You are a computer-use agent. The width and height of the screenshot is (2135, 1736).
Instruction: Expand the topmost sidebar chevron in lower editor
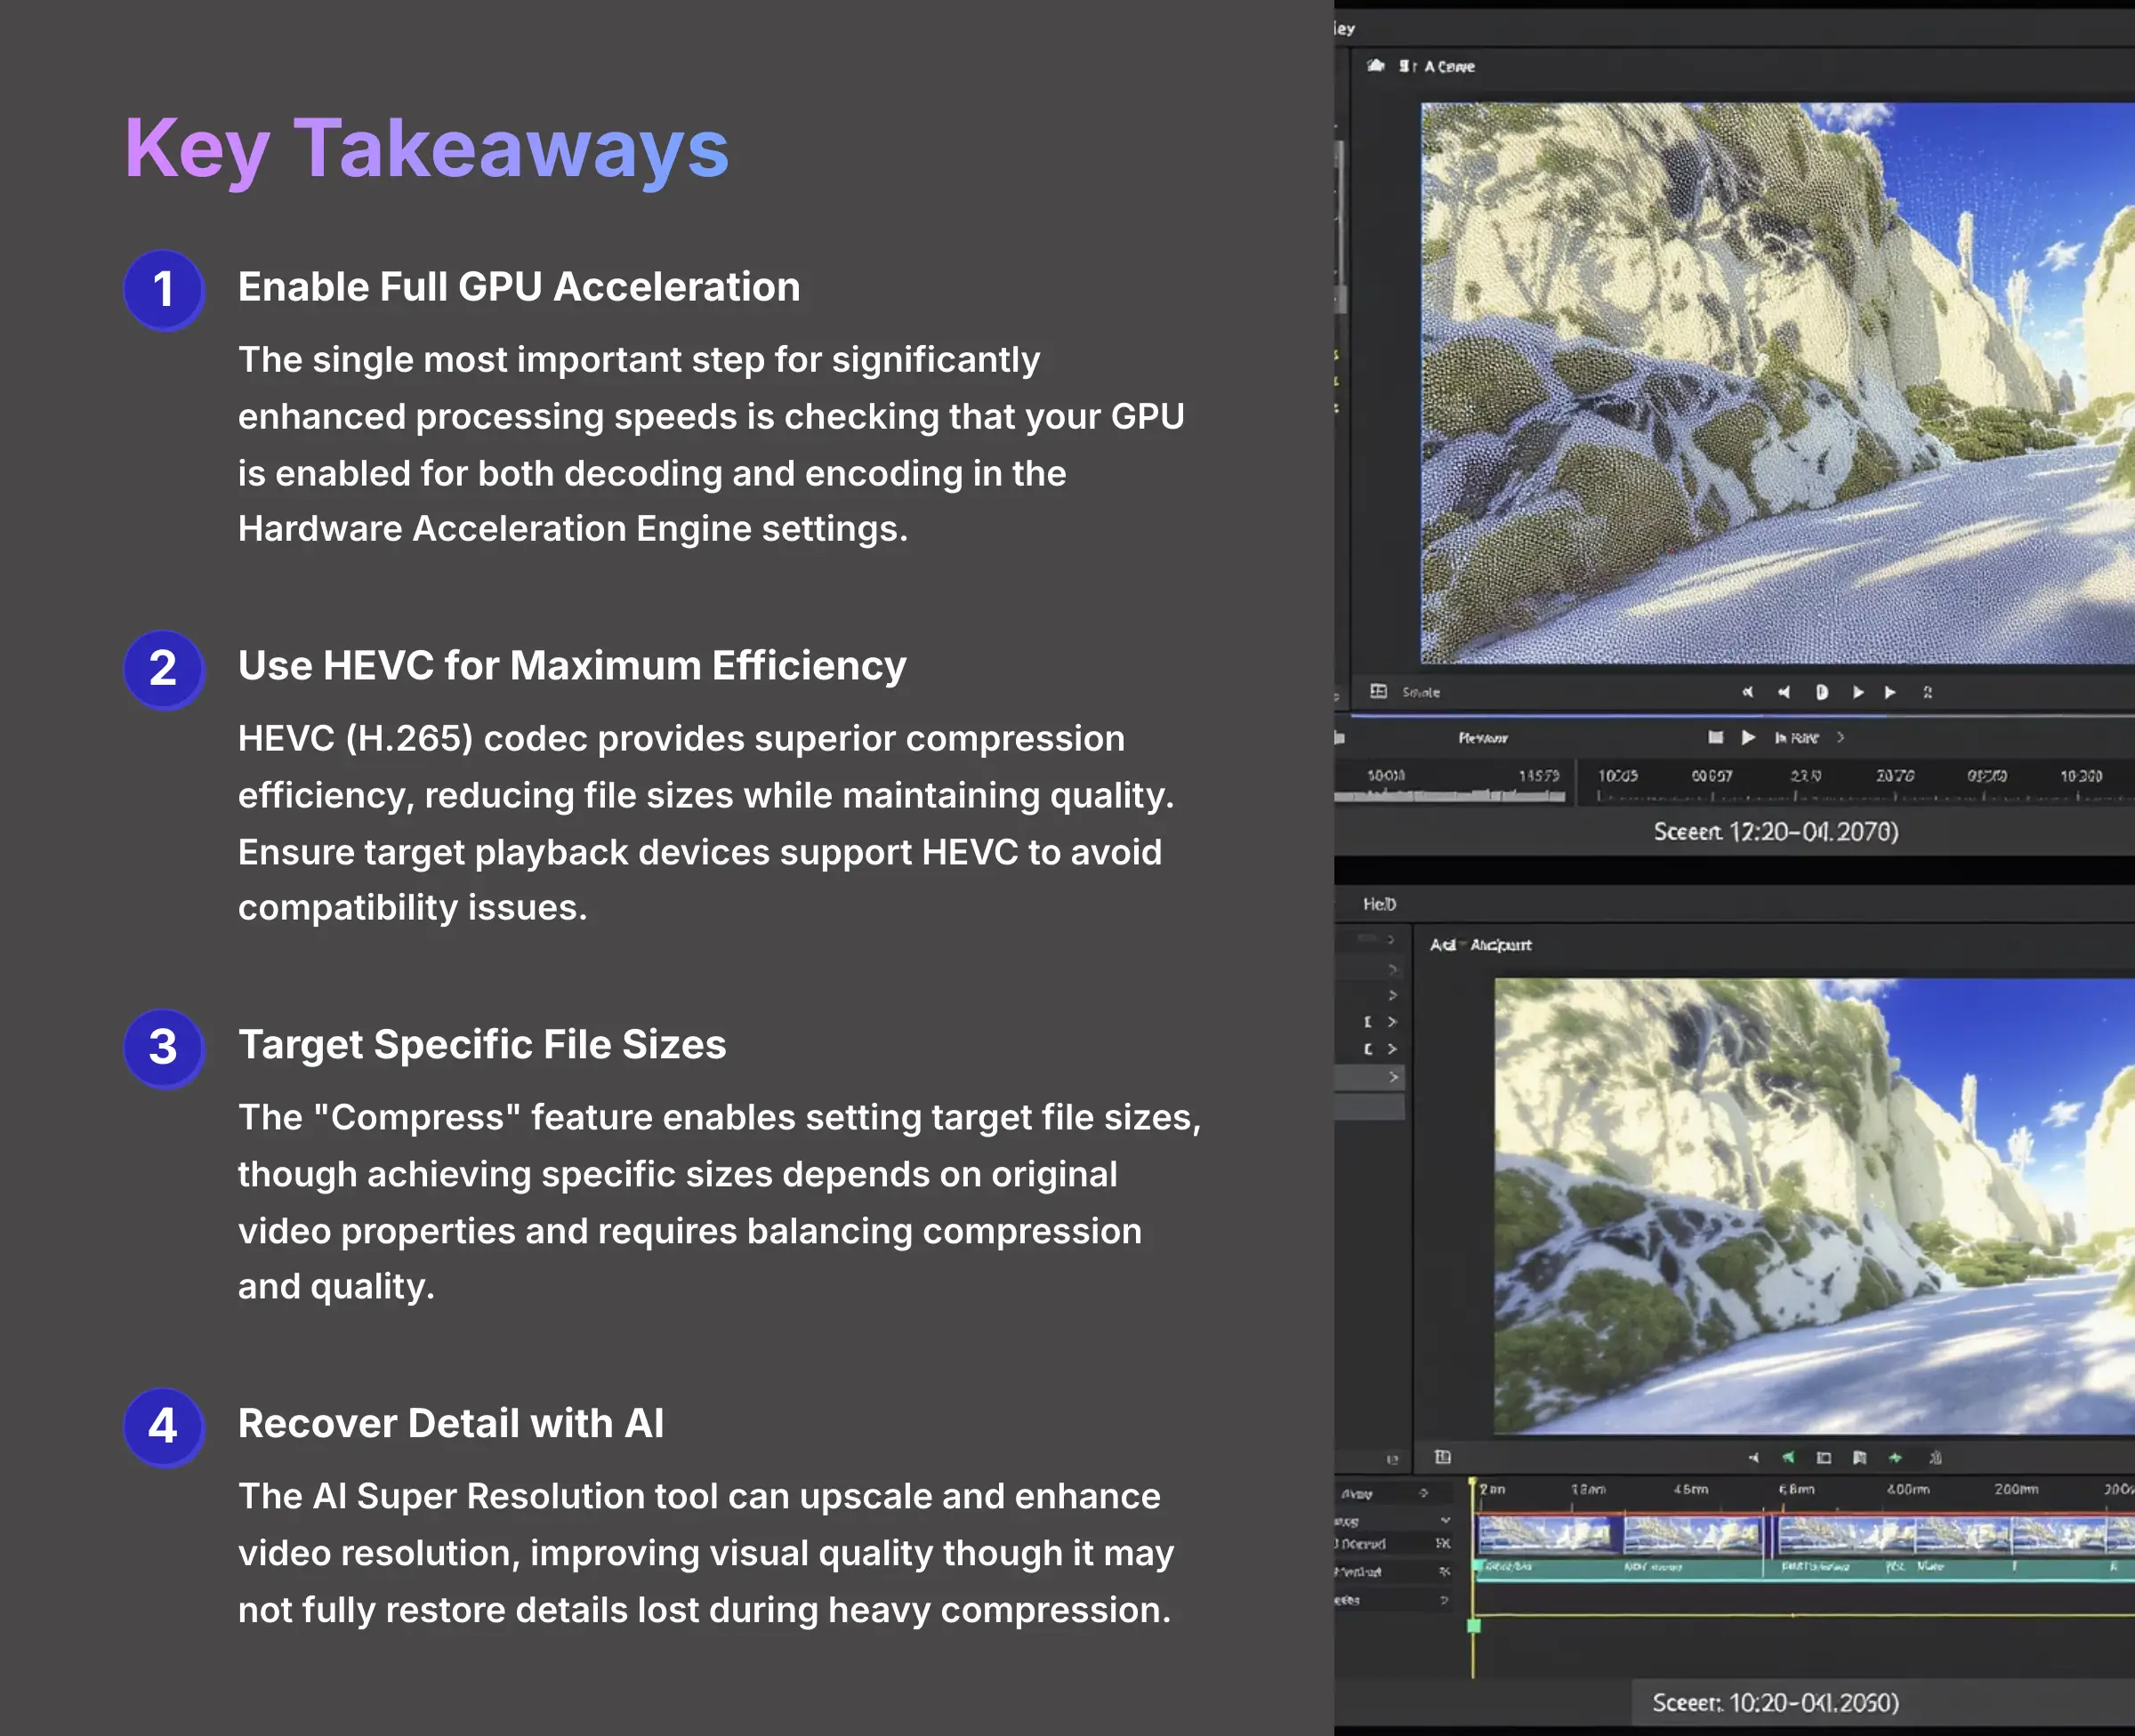(1390, 940)
